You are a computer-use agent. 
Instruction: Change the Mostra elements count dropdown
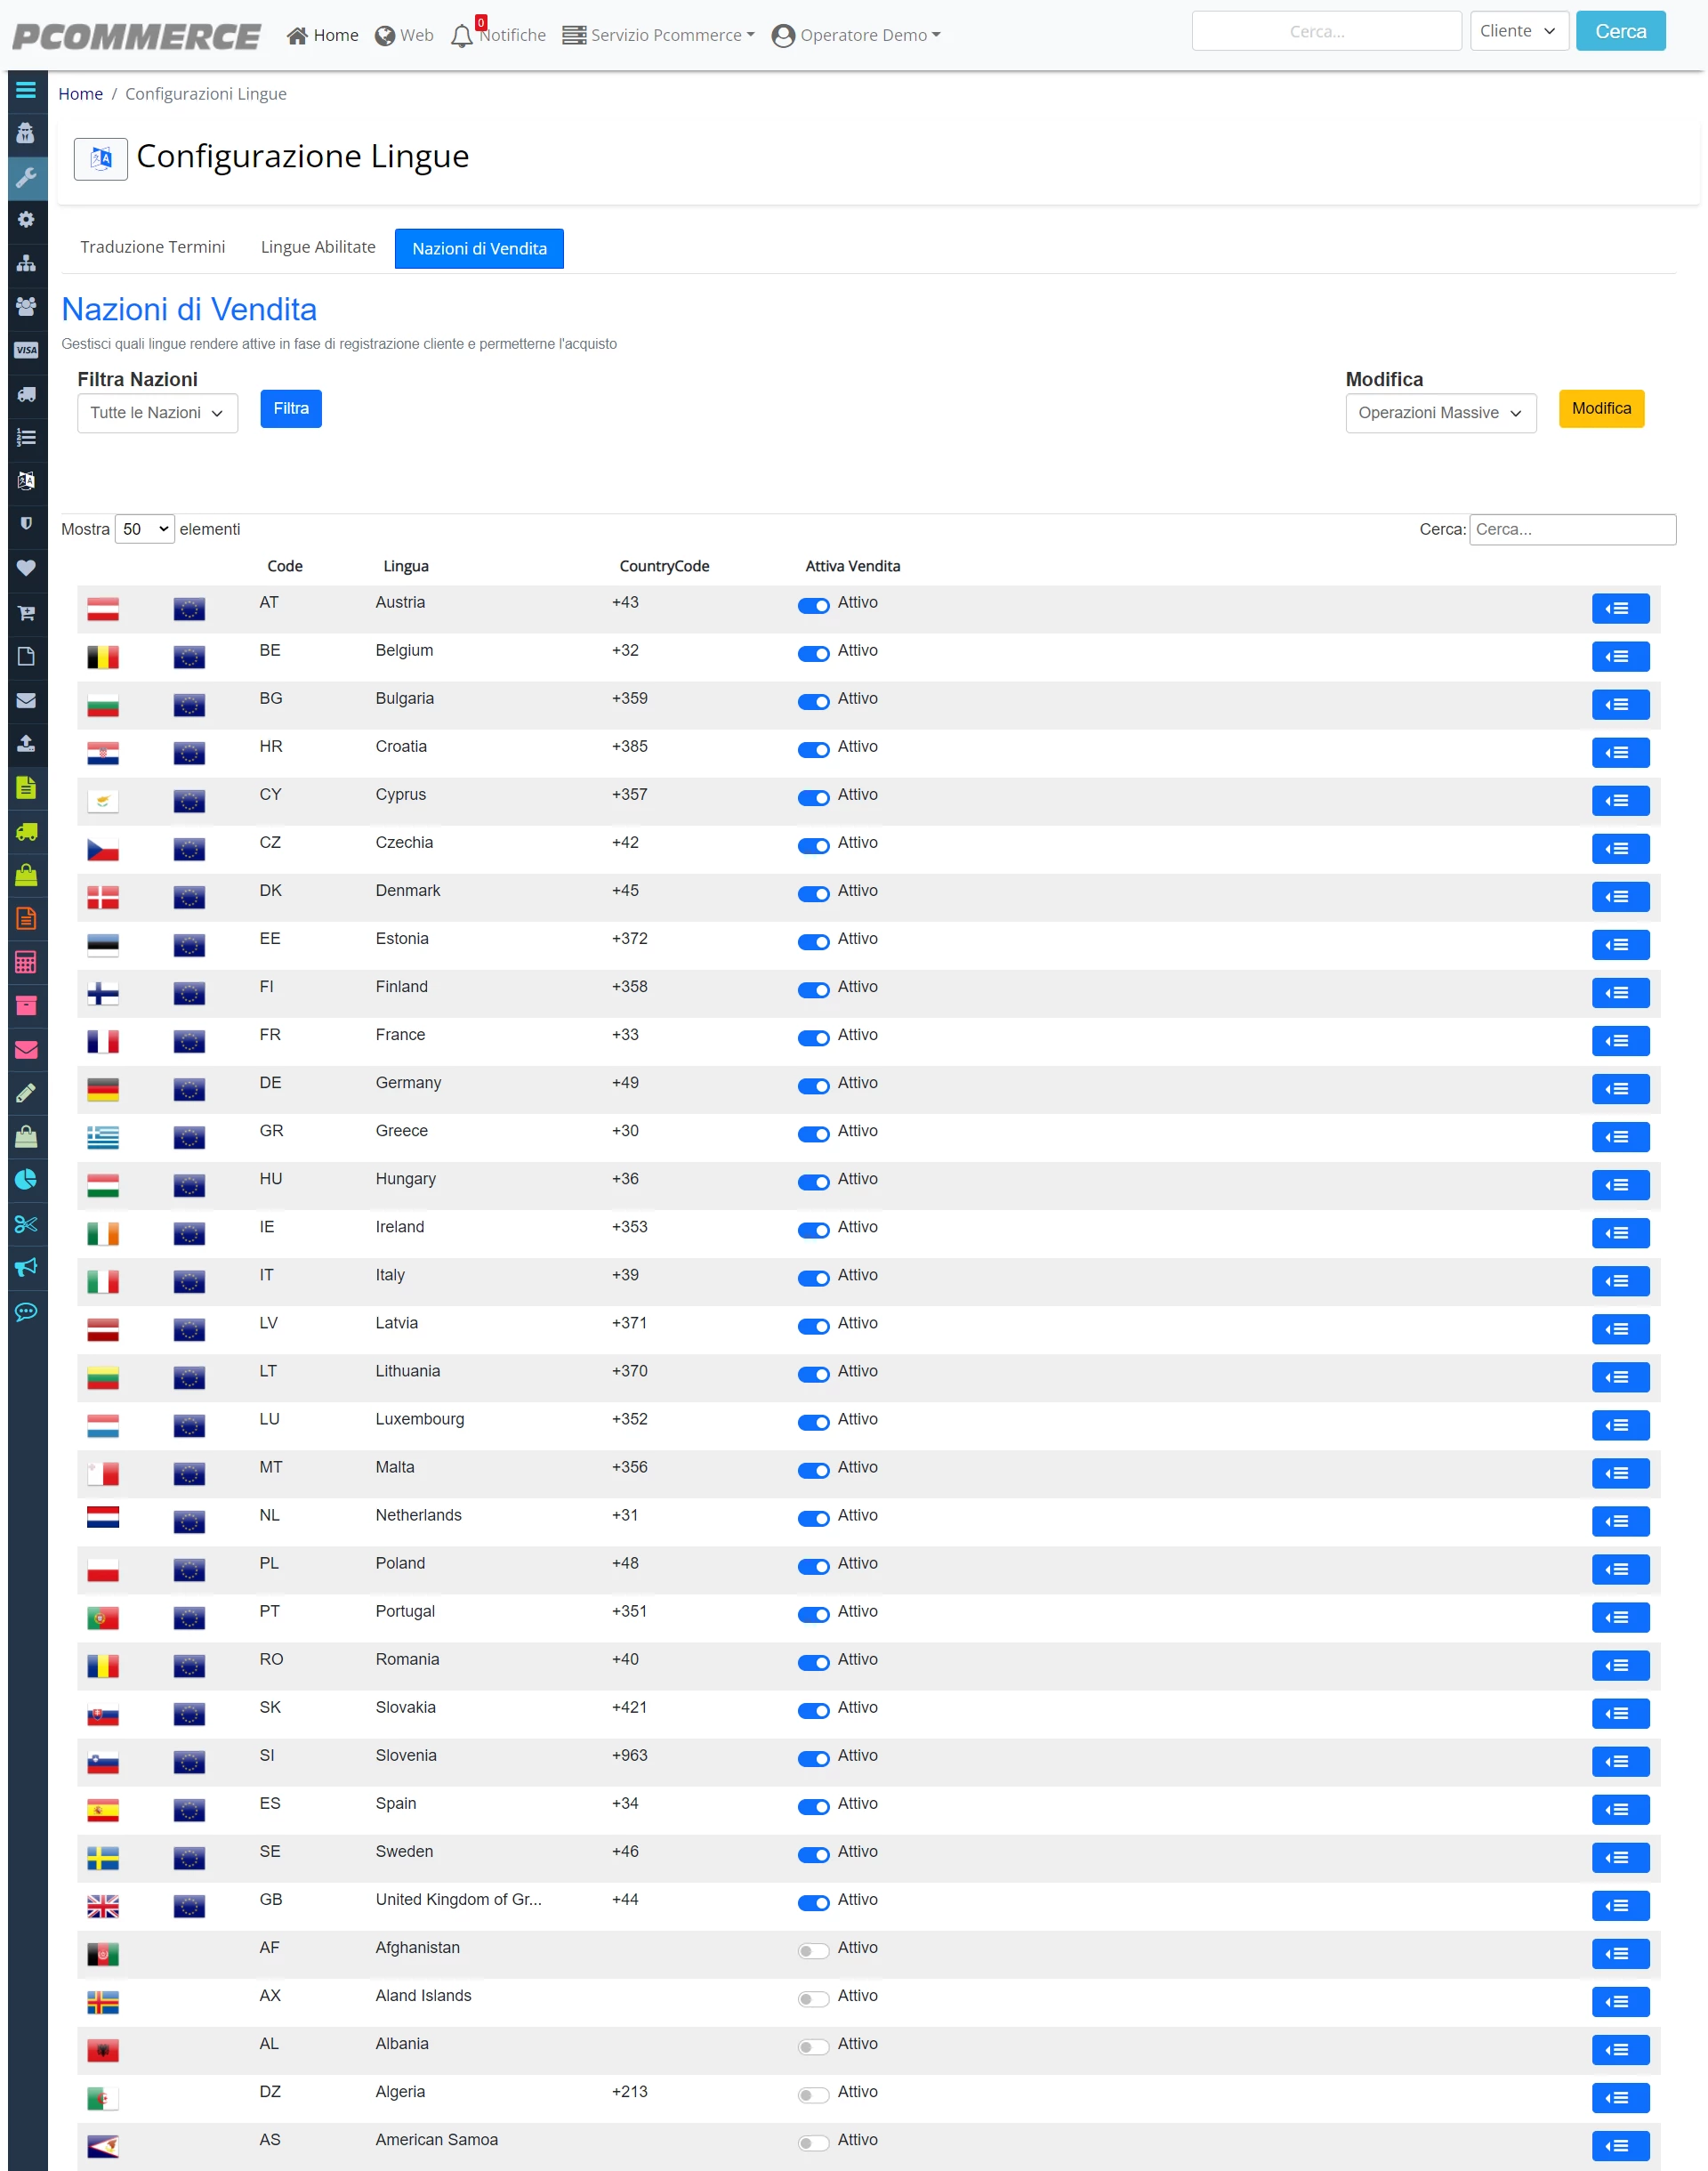point(145,529)
